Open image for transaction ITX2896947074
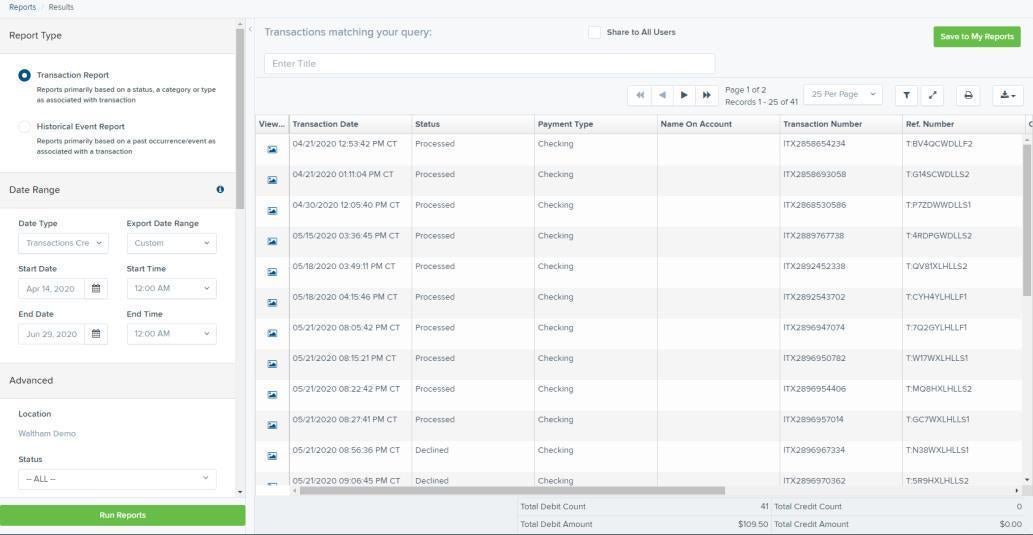Viewport: 1033px width, 535px height. click(x=272, y=333)
